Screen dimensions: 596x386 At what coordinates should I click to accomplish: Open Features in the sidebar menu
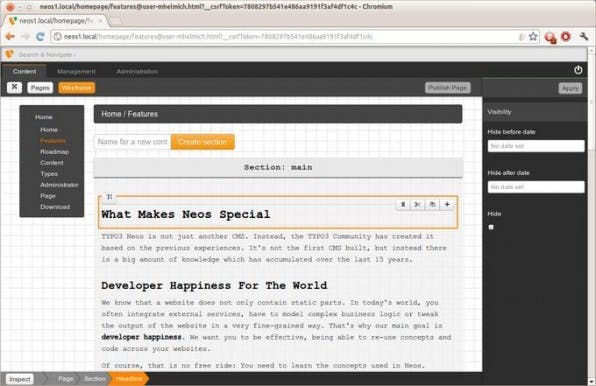[53, 141]
